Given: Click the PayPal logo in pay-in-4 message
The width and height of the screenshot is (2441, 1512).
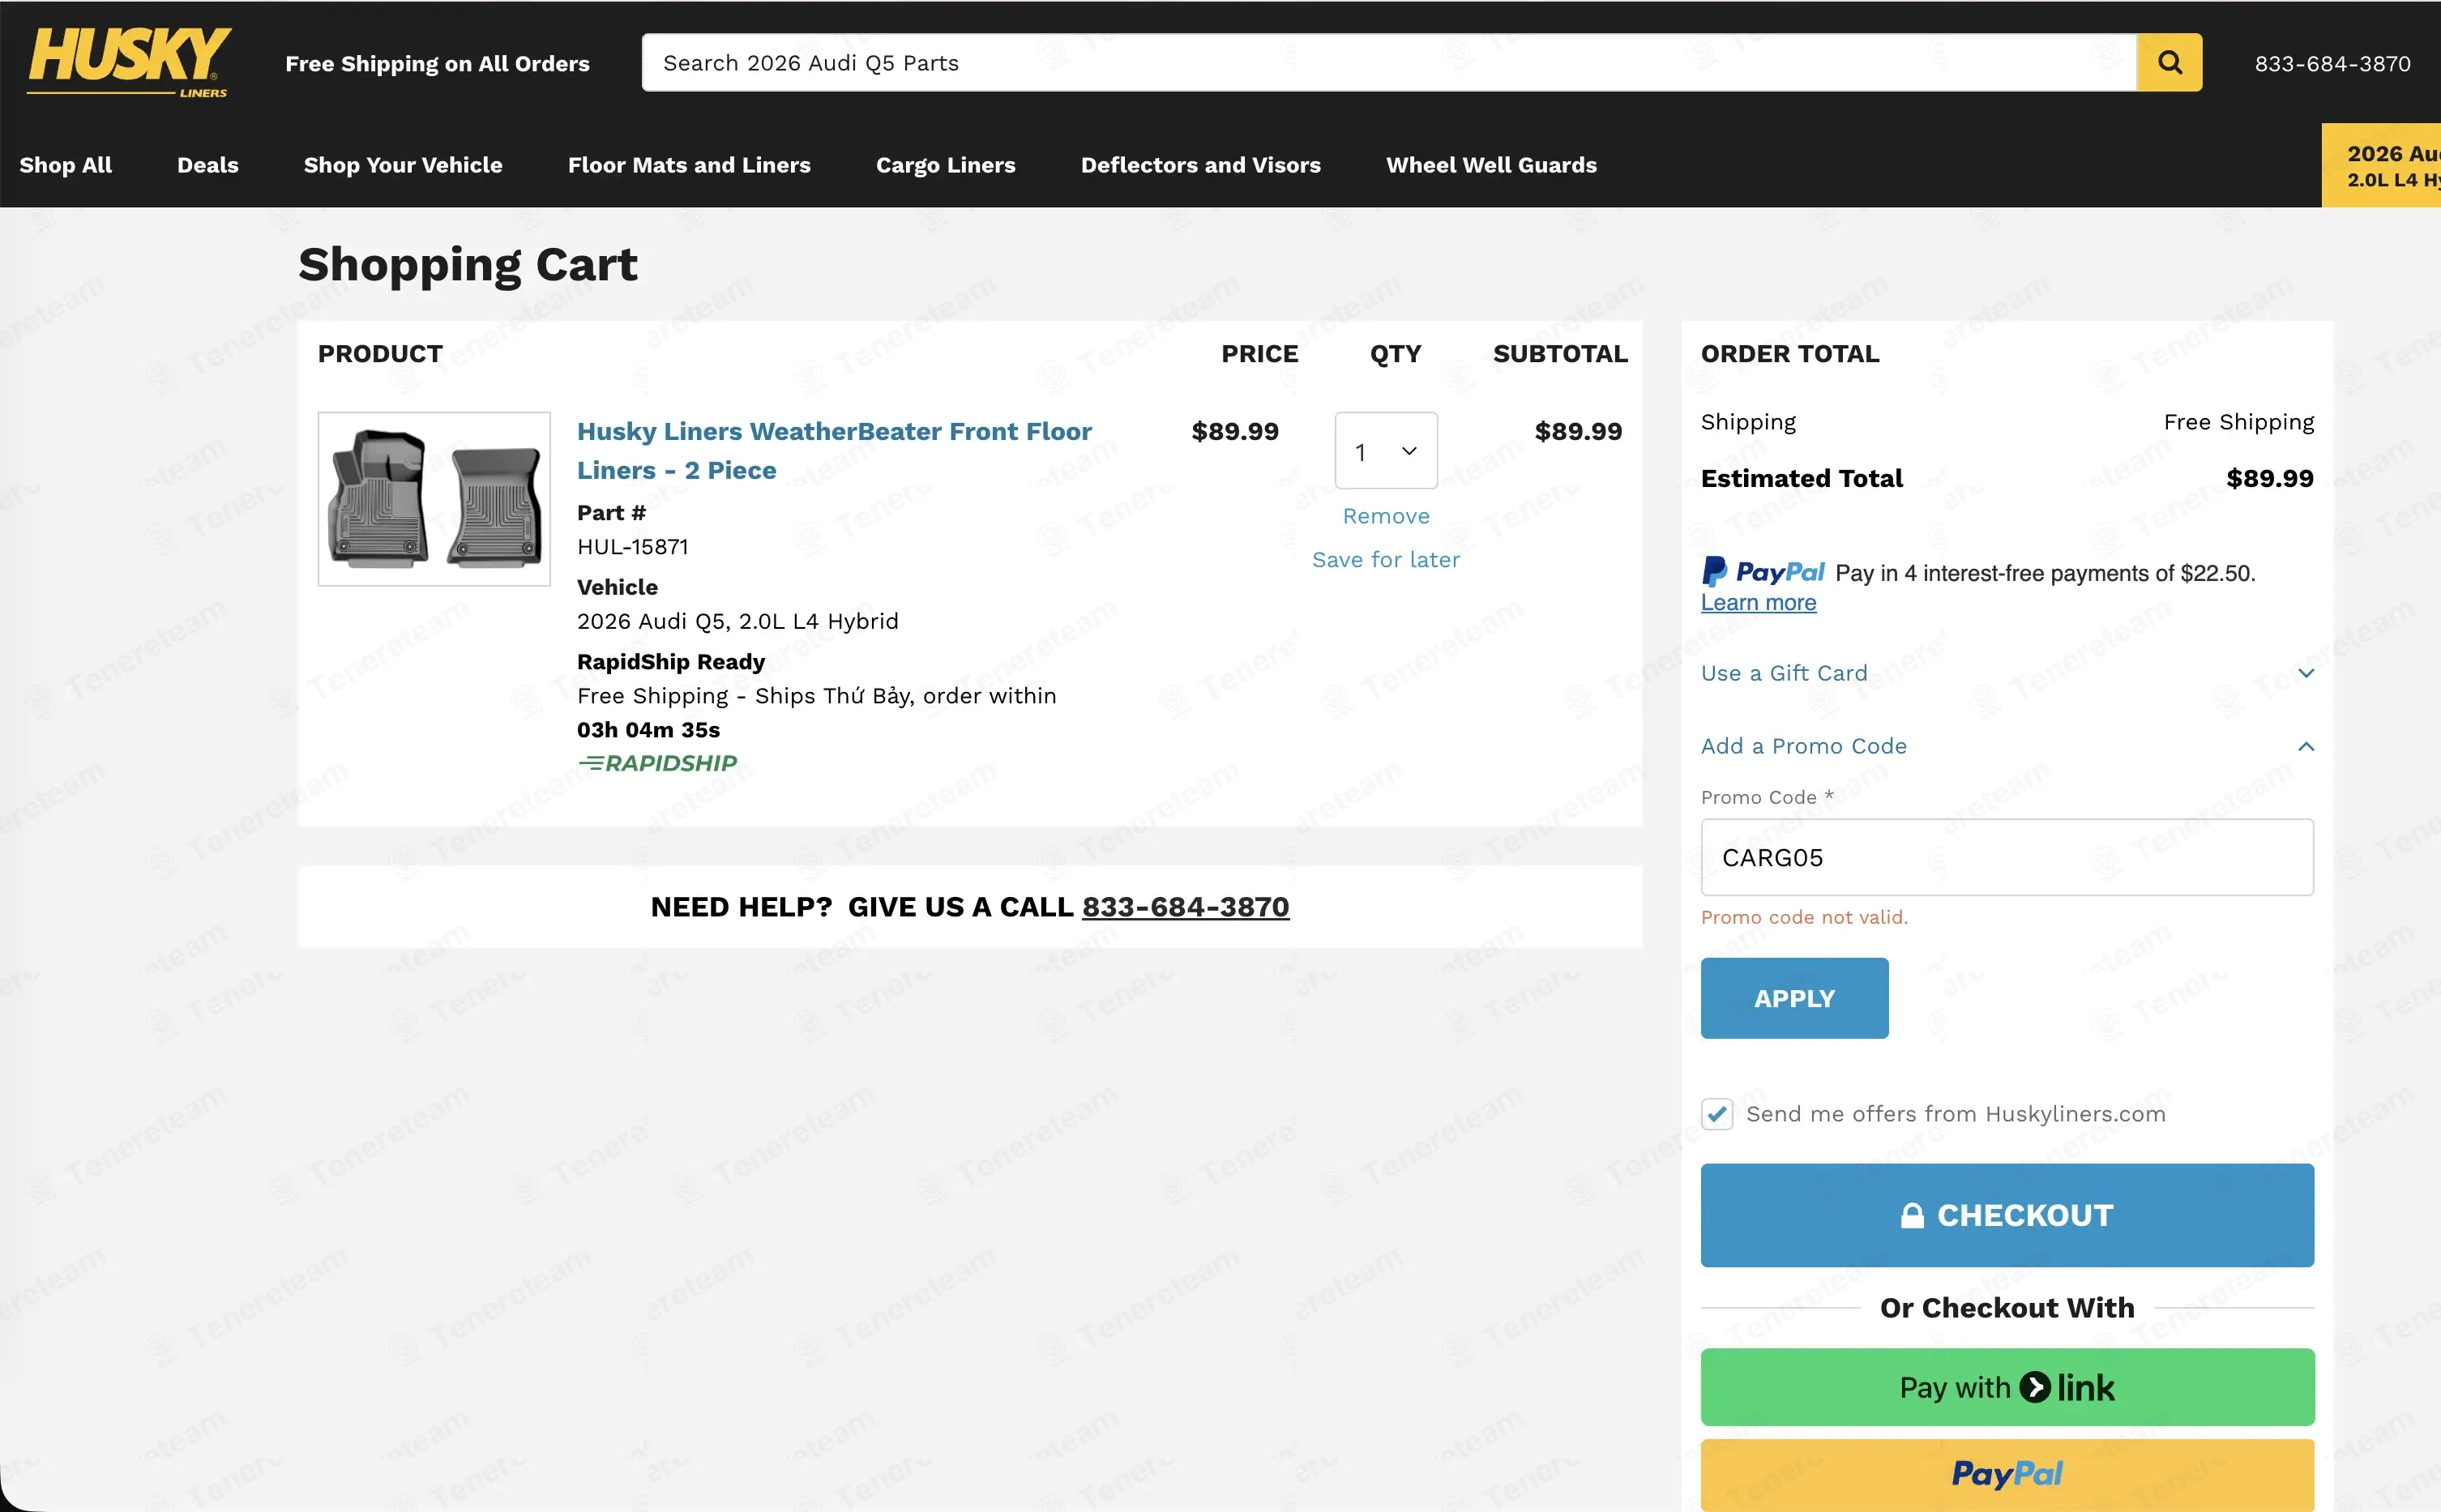Looking at the screenshot, I should pyautogui.click(x=1763, y=572).
